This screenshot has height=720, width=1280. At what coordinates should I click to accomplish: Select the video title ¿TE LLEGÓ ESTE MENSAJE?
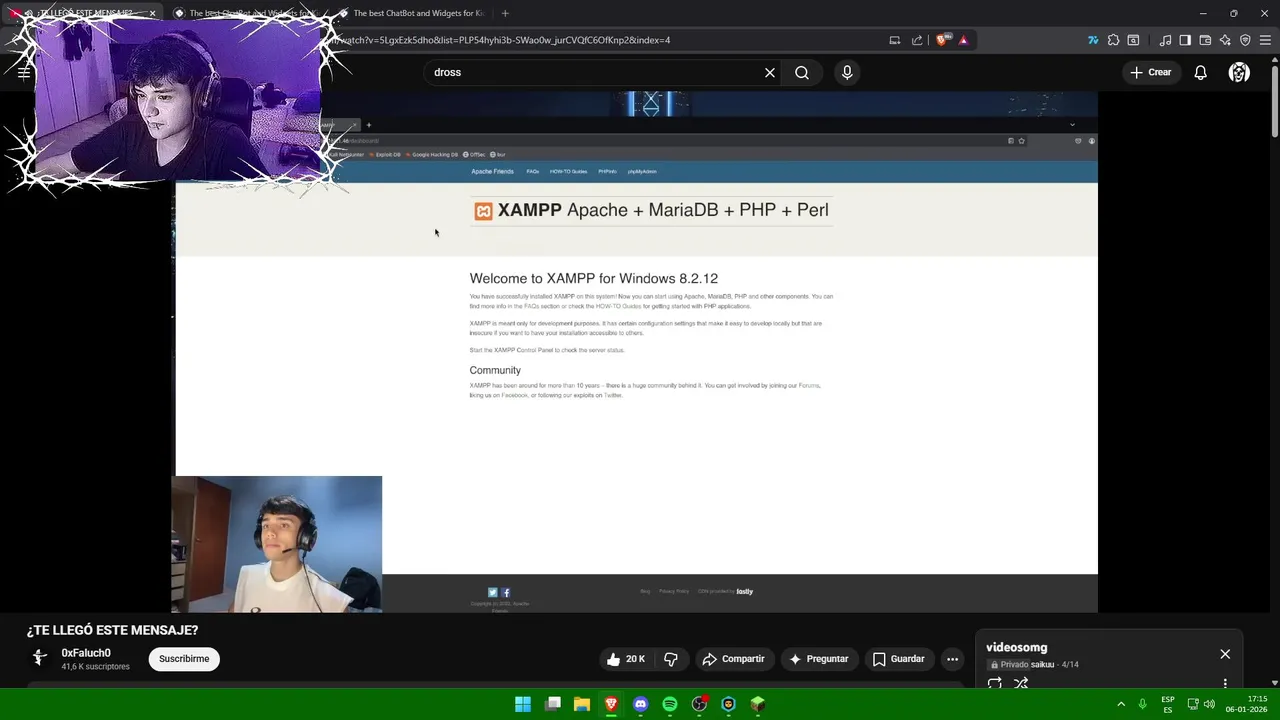(112, 630)
